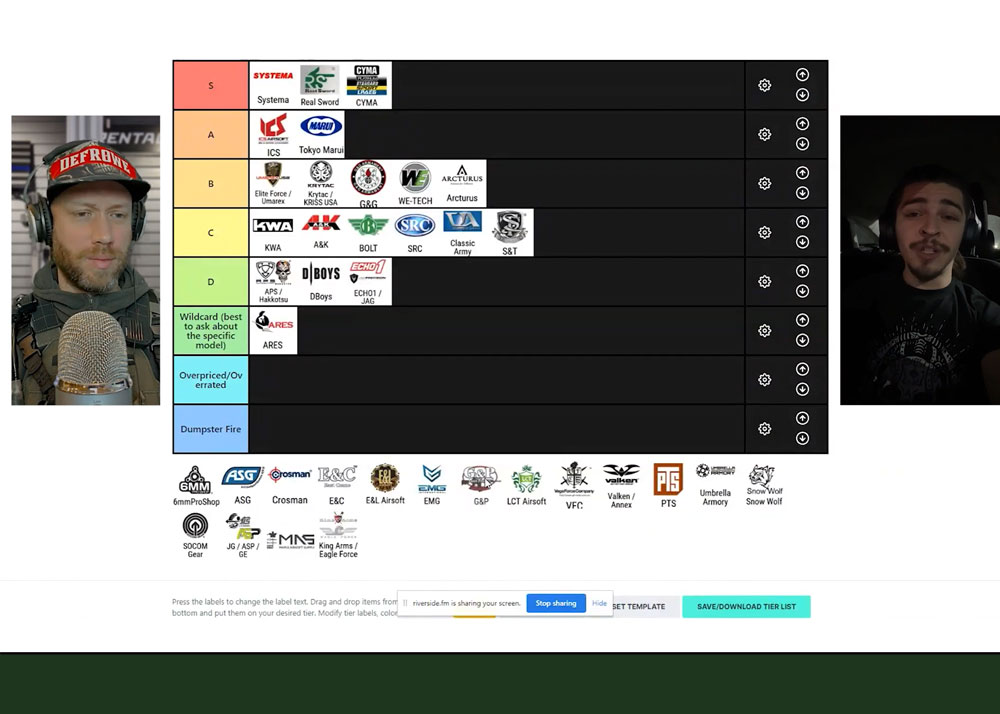The image size is (1000, 714).
Task: Open settings gear for Wildcard tier row
Action: click(x=764, y=331)
